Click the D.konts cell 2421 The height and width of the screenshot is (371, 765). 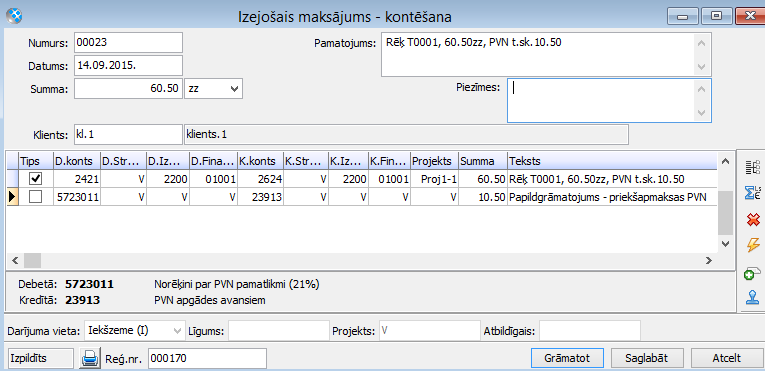(x=77, y=179)
